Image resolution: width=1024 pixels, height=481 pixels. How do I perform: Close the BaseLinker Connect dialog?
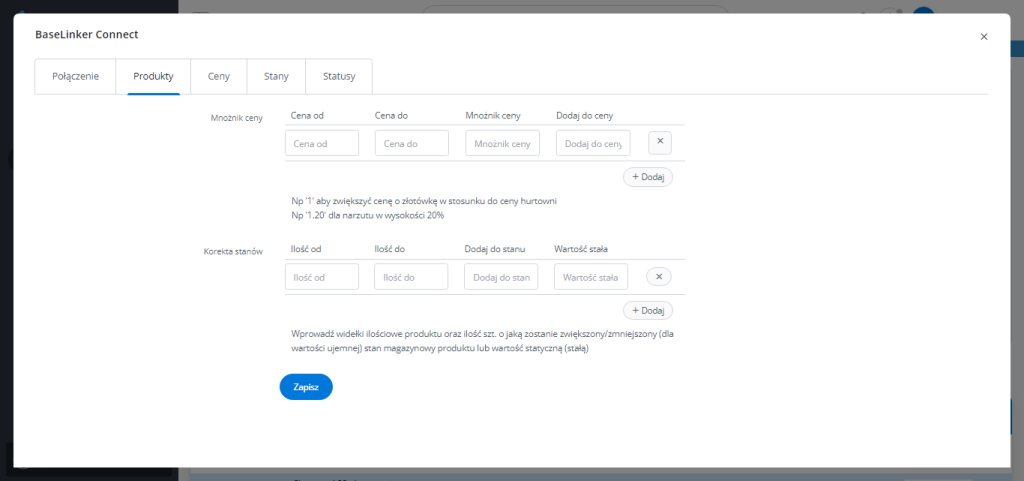(984, 37)
